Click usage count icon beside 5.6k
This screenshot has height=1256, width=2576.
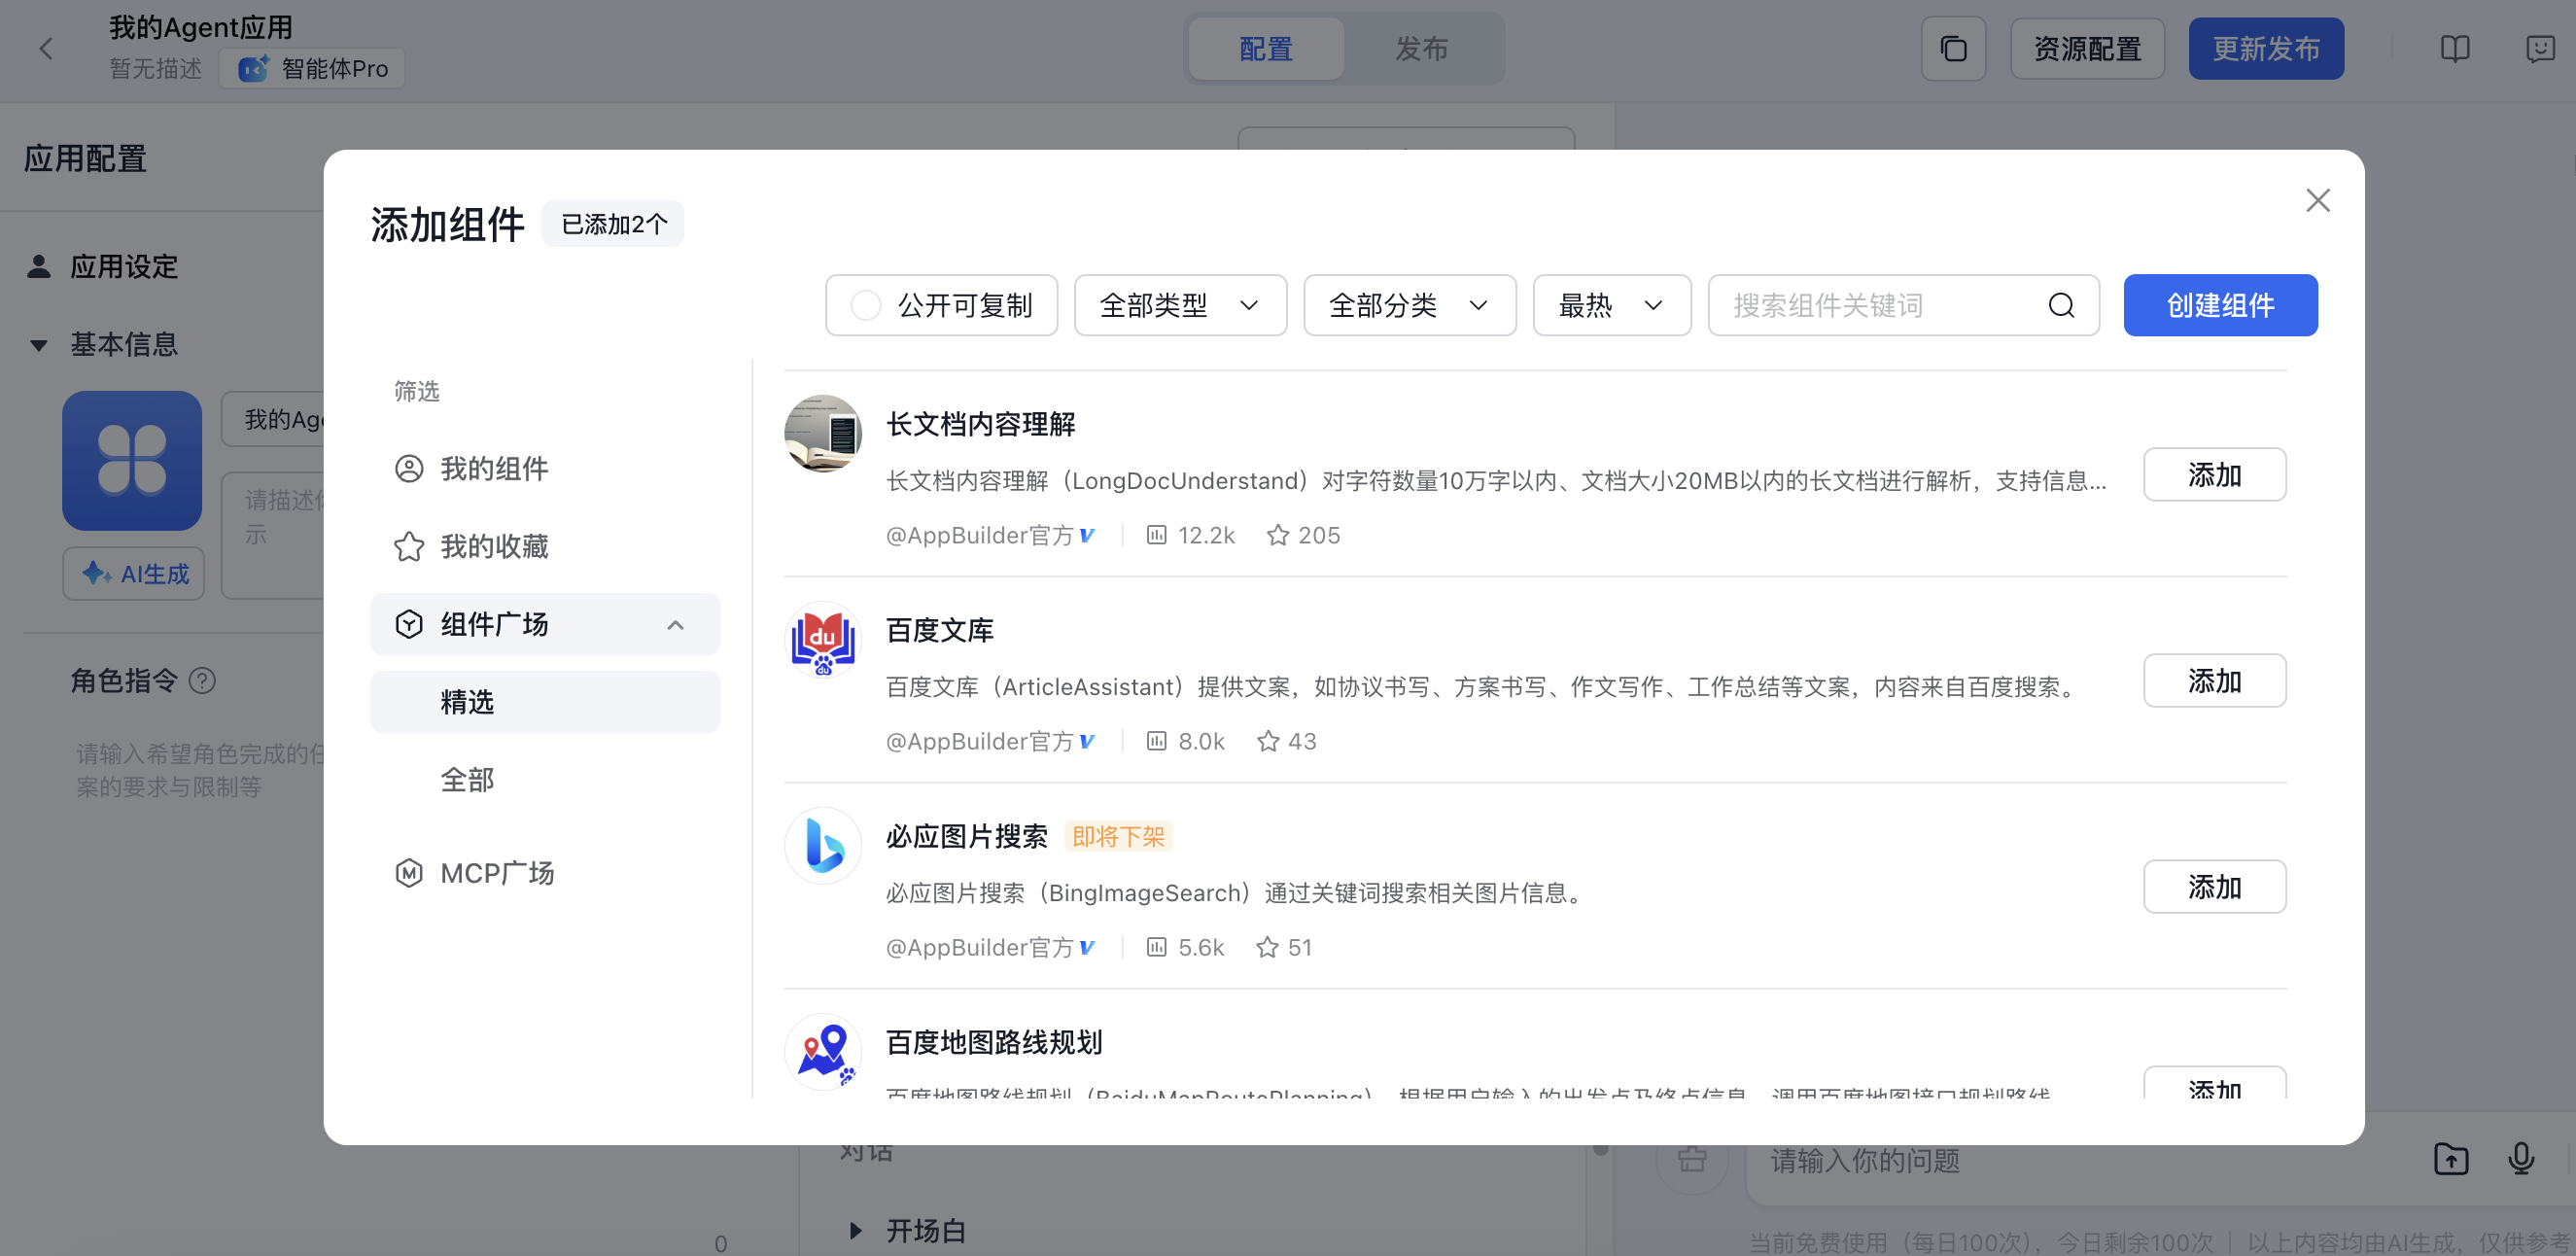(x=1156, y=947)
